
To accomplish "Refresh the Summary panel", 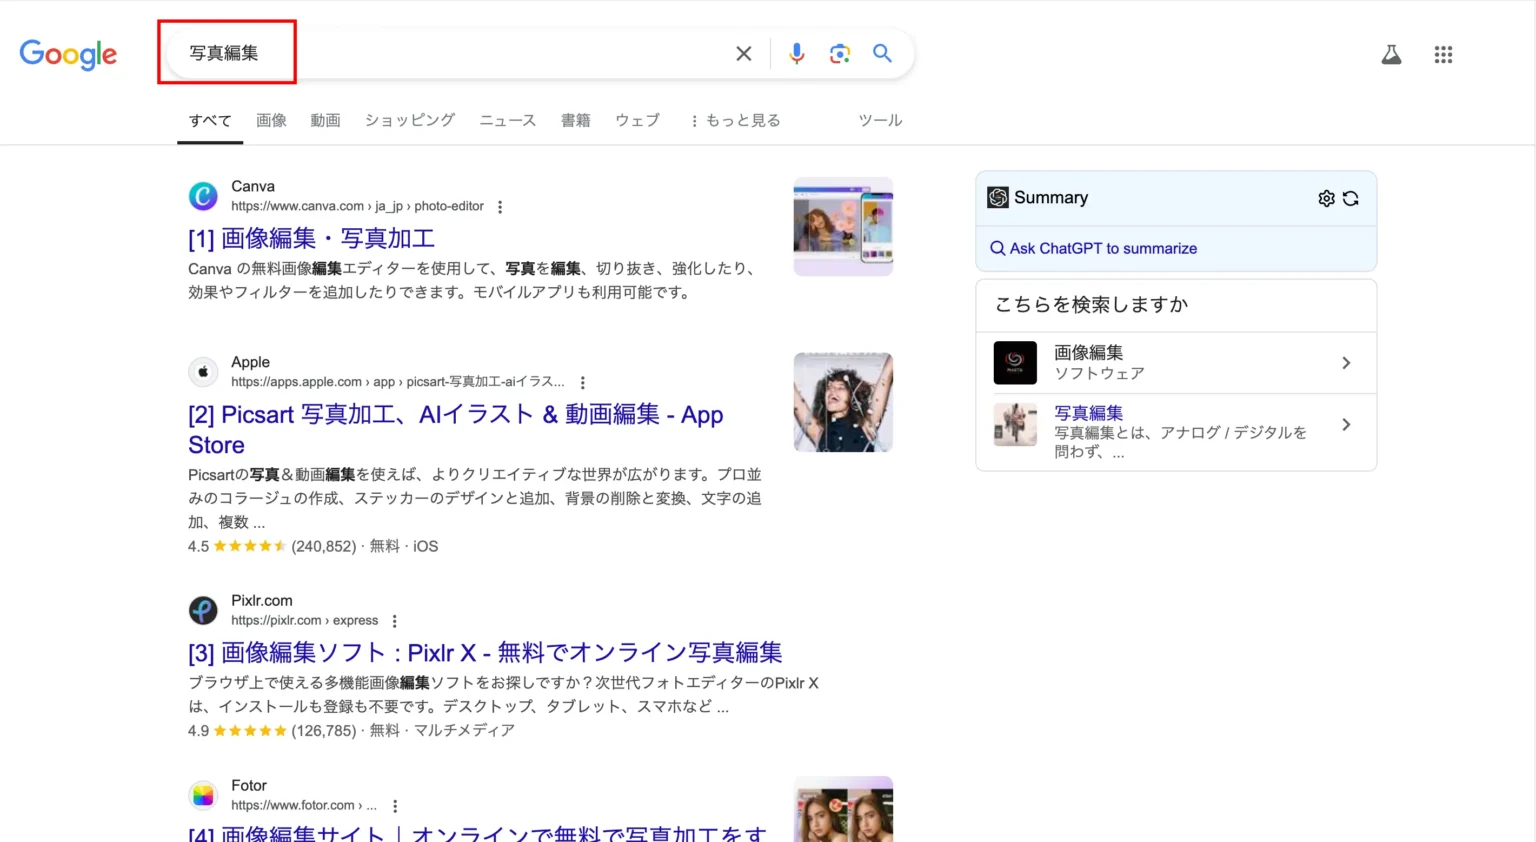I will (x=1351, y=198).
